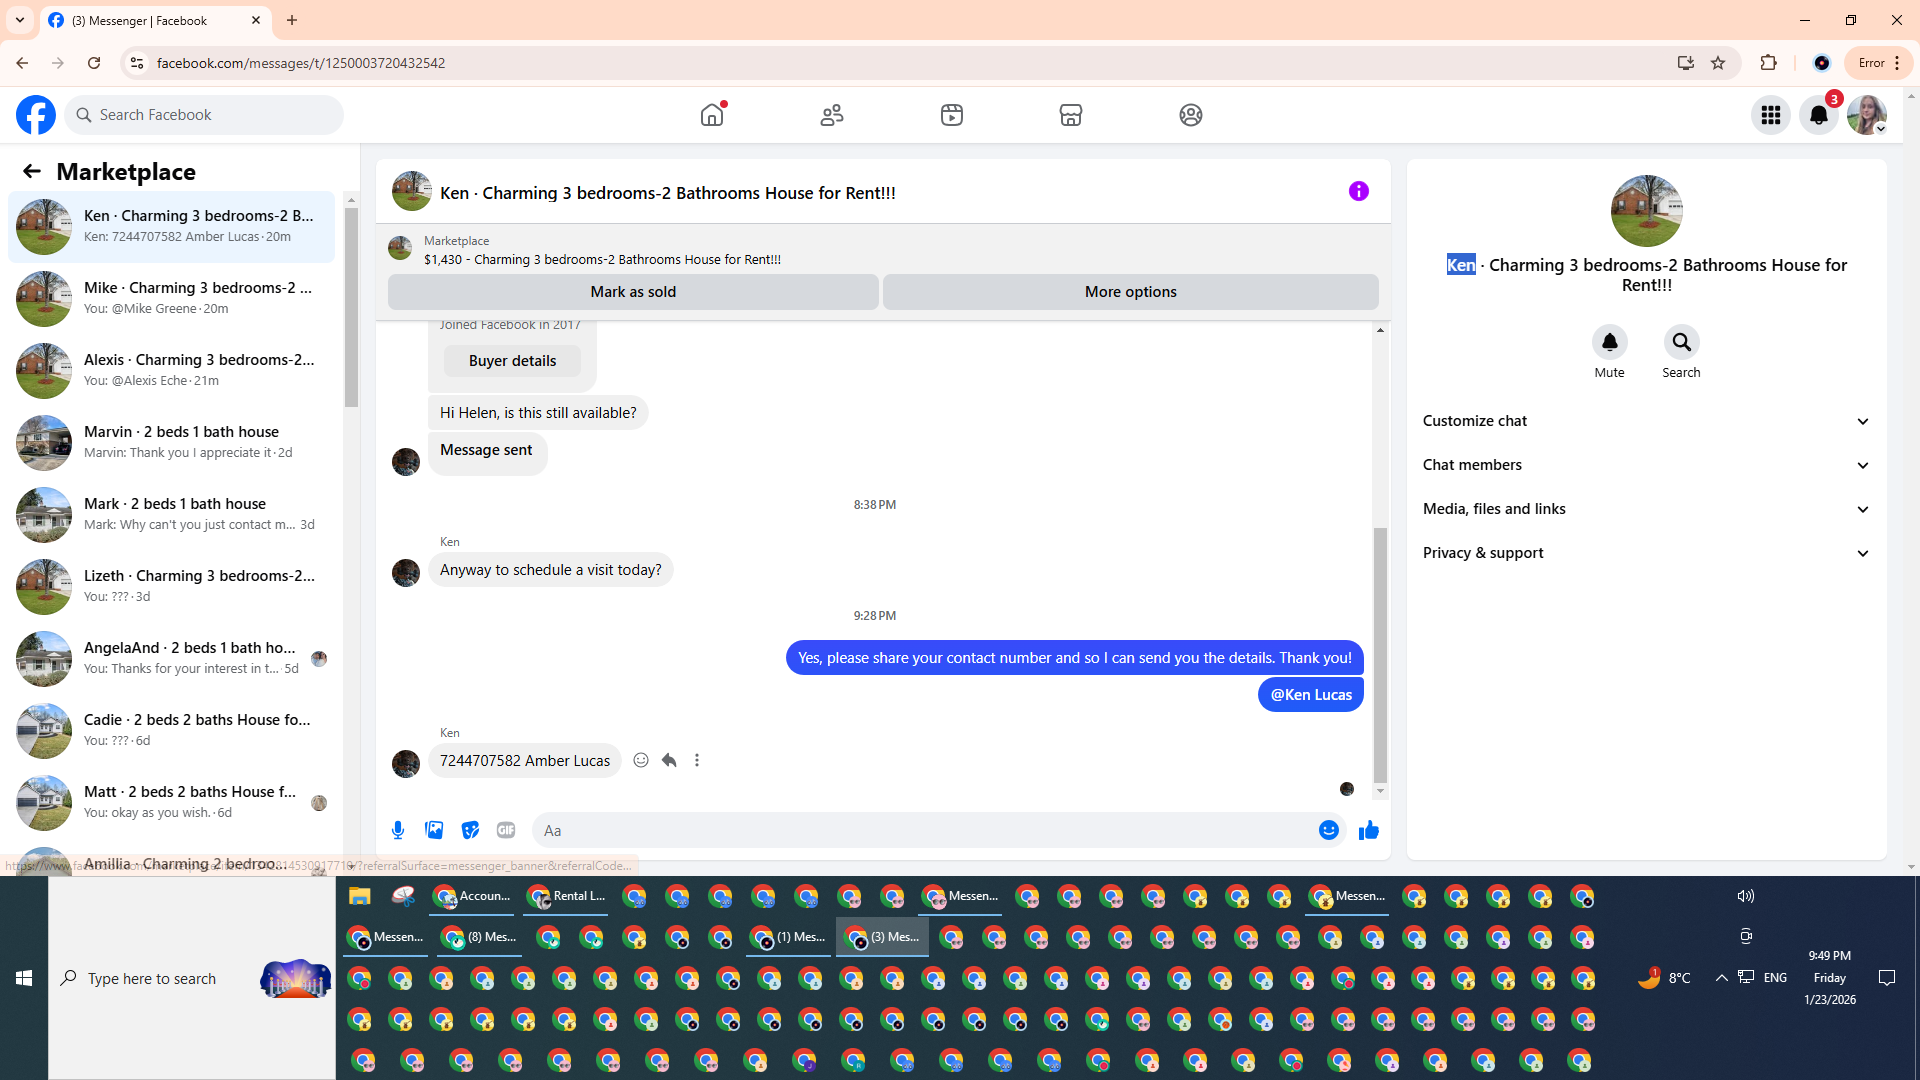This screenshot has width=1920, height=1080.
Task: Open emoji picker in message box
Action: click(x=1328, y=830)
